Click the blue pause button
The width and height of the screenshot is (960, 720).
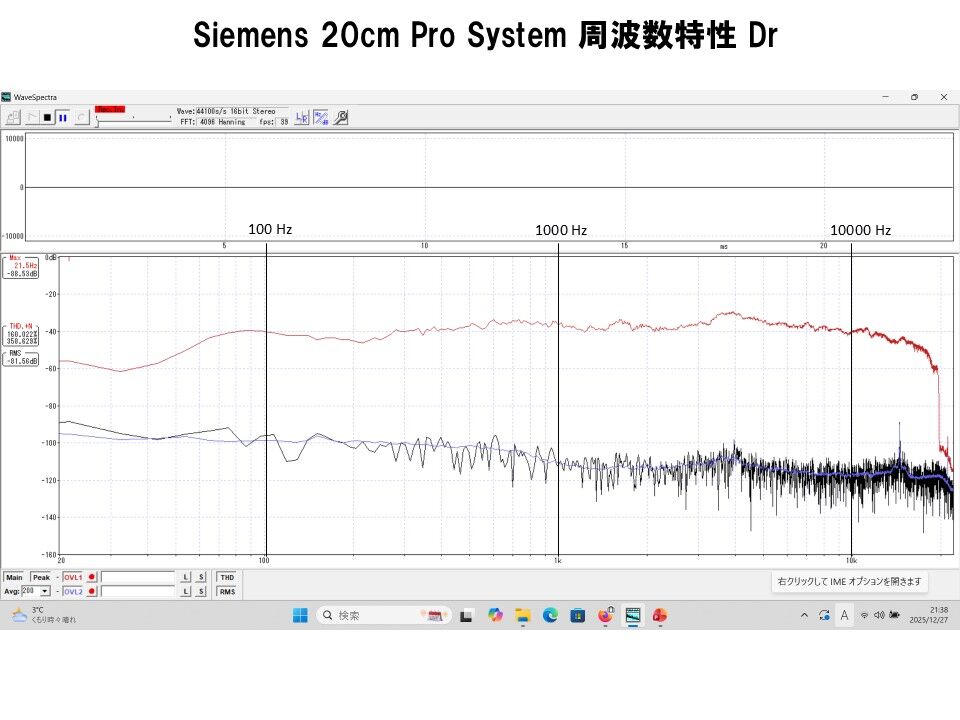pos(62,117)
